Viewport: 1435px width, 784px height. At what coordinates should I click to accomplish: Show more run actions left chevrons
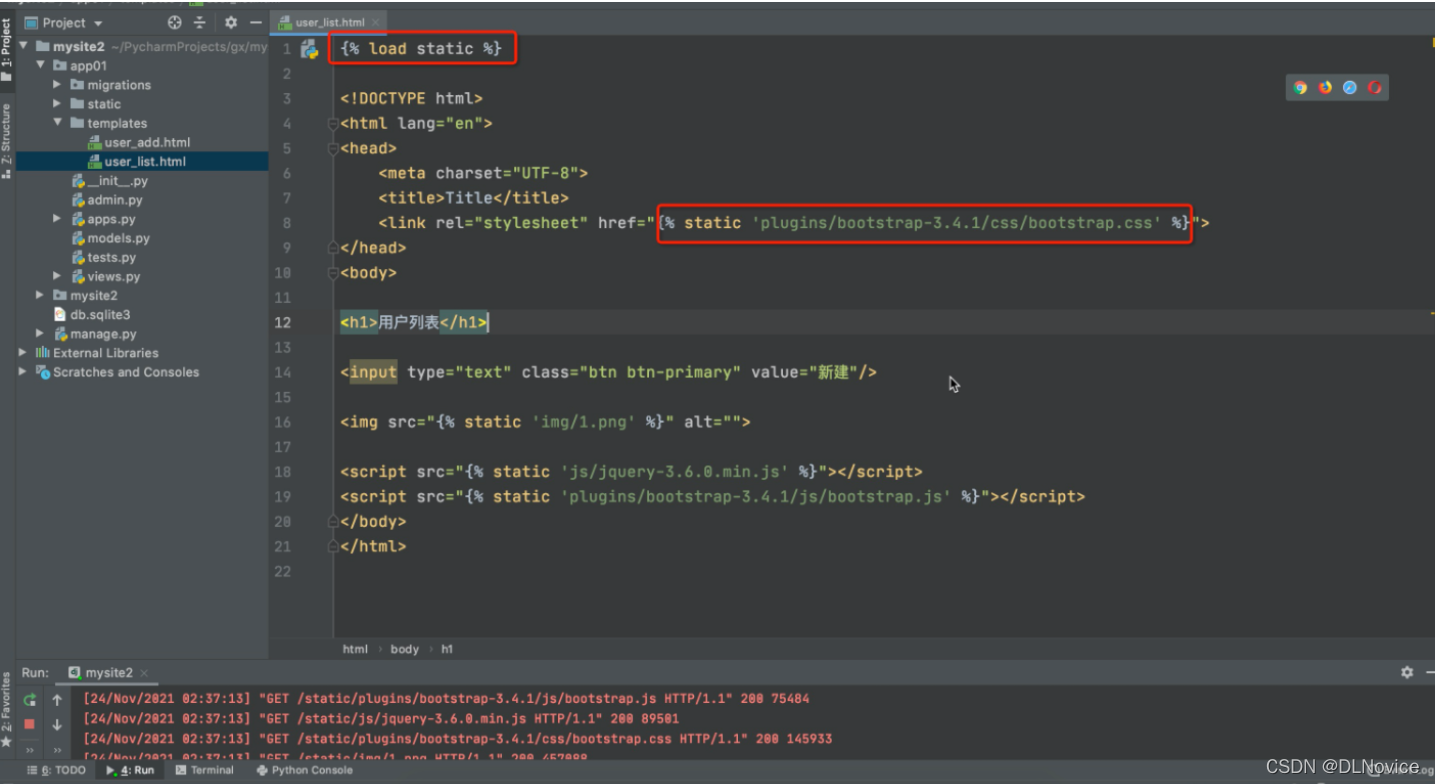30,749
